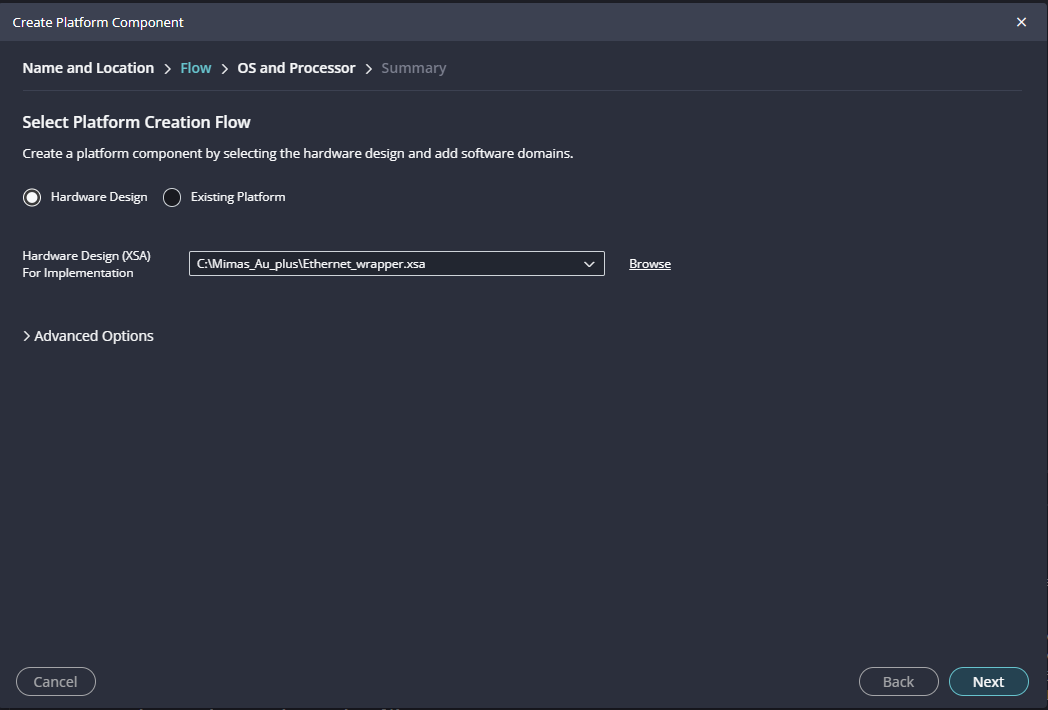Go to Name and Location step

point(88,68)
